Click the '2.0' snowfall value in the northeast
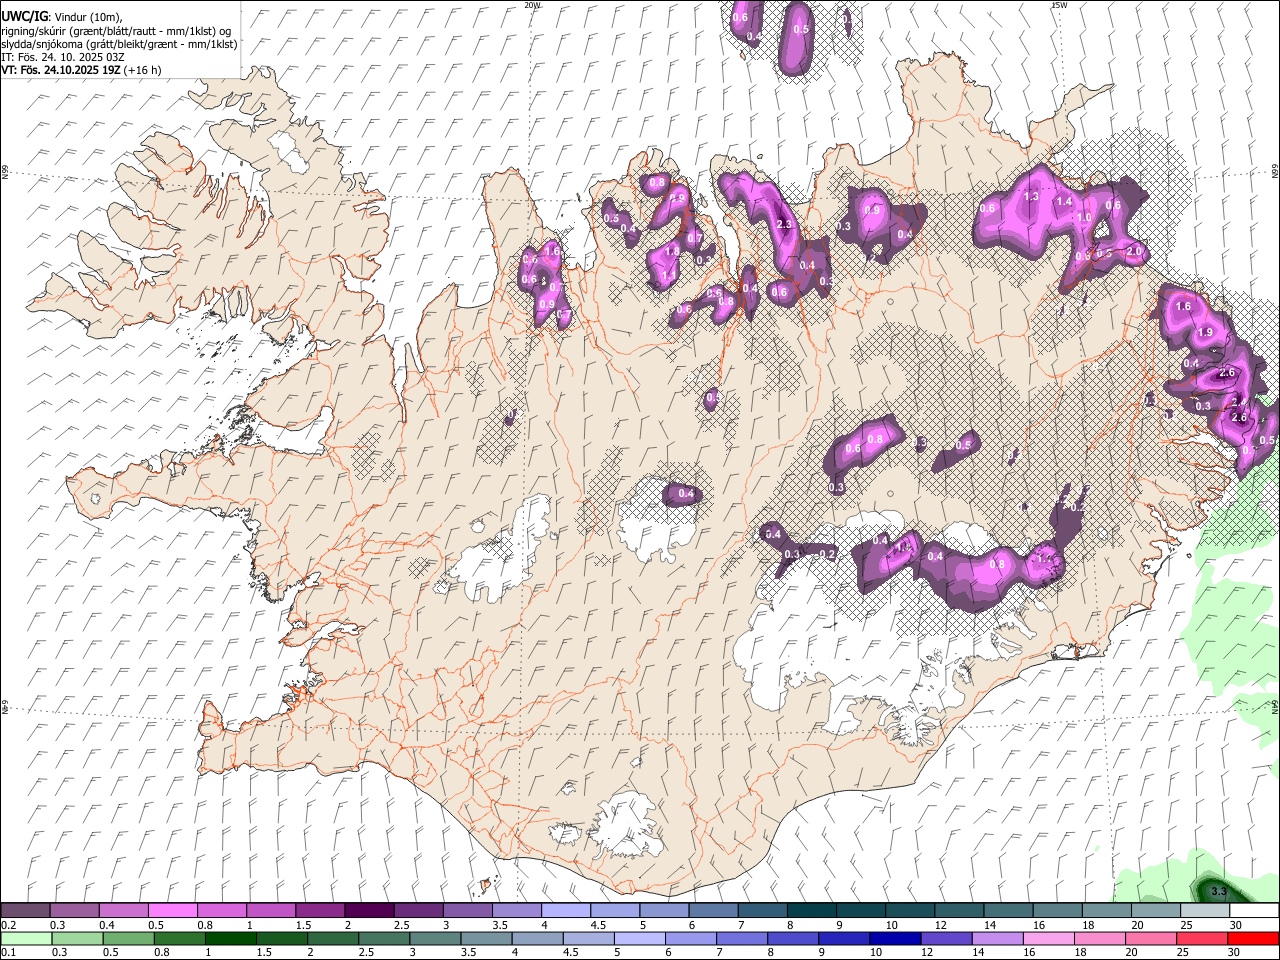1280x960 pixels. [1134, 251]
